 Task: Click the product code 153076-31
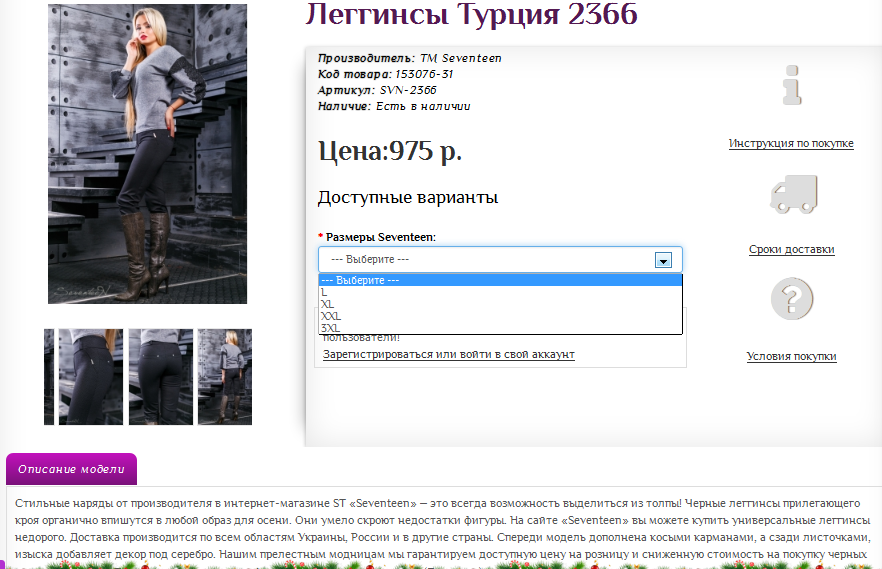[x=424, y=74]
